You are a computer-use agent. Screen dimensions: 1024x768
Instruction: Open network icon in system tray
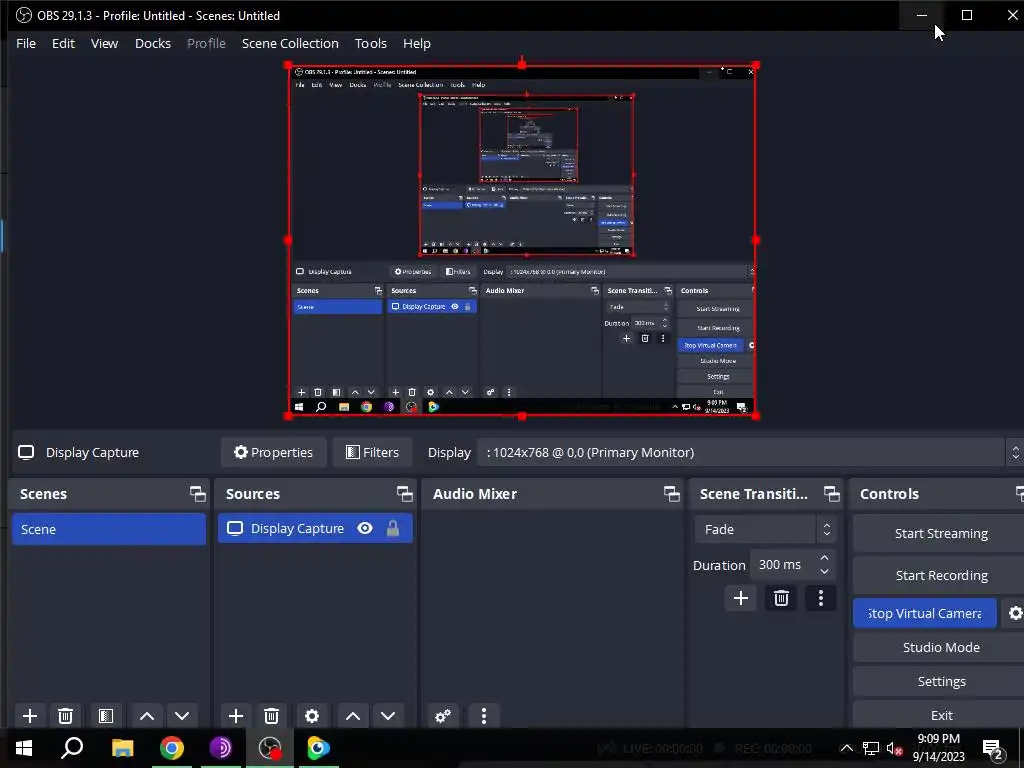(871, 748)
